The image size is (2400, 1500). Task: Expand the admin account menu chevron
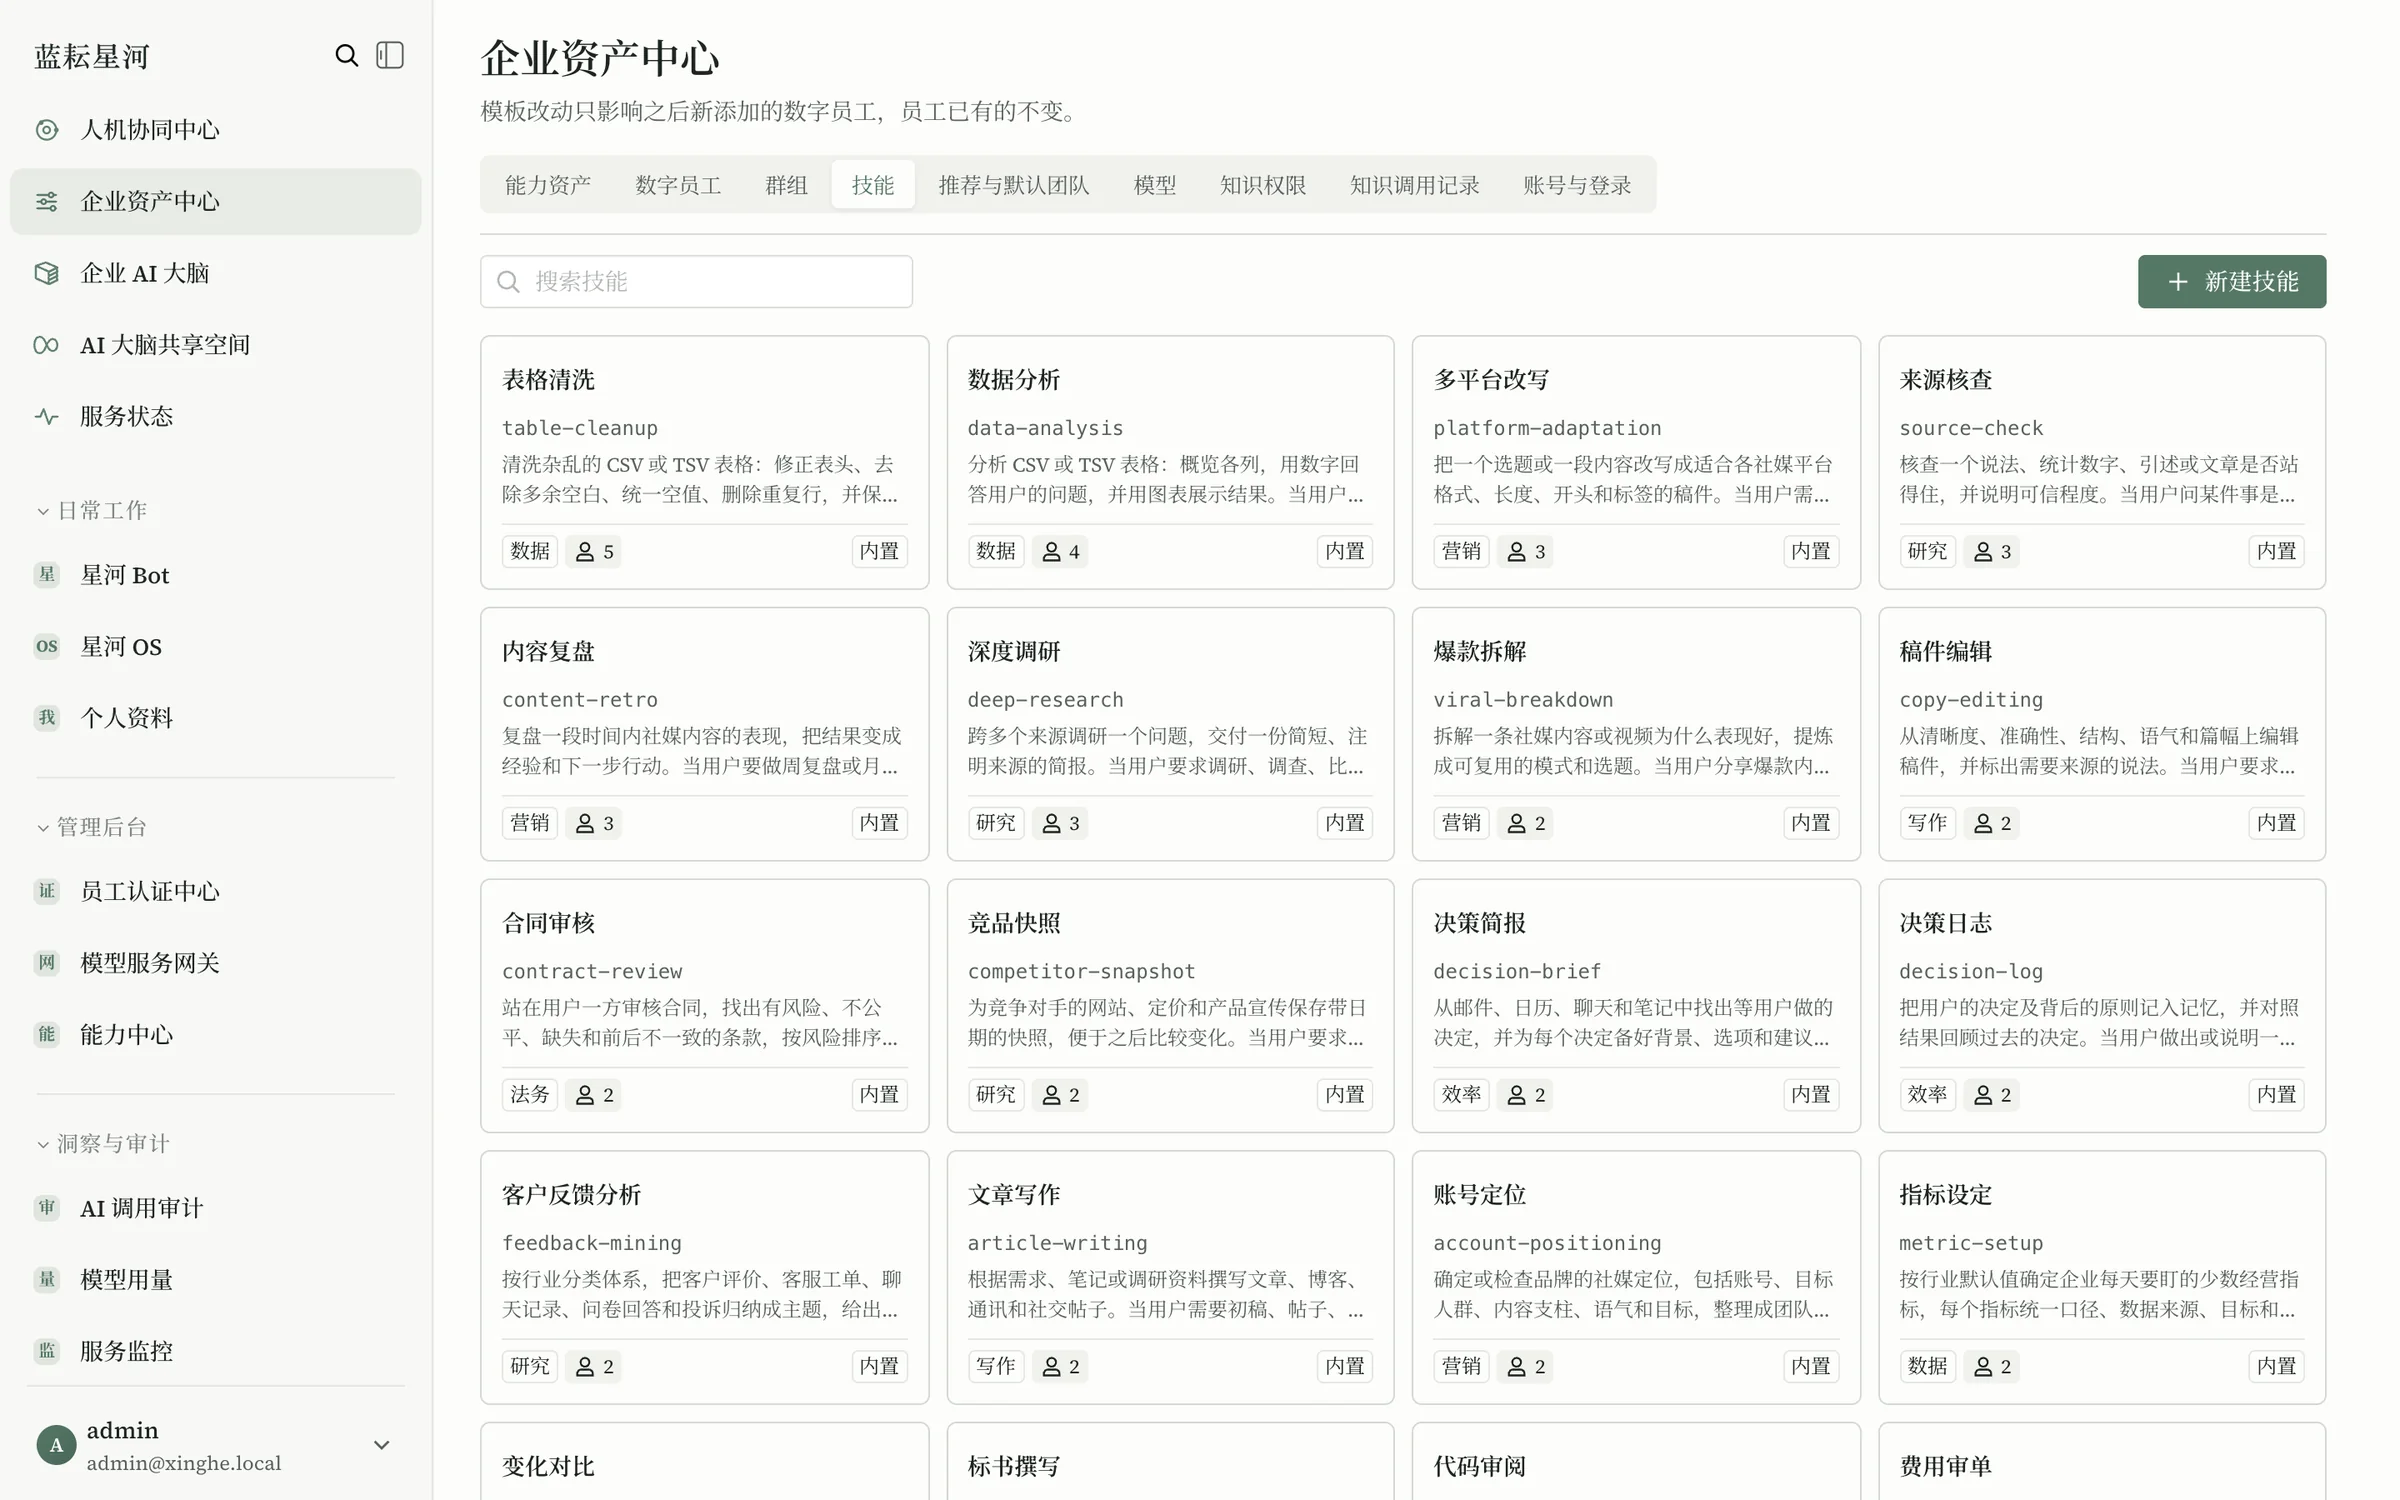[x=381, y=1445]
